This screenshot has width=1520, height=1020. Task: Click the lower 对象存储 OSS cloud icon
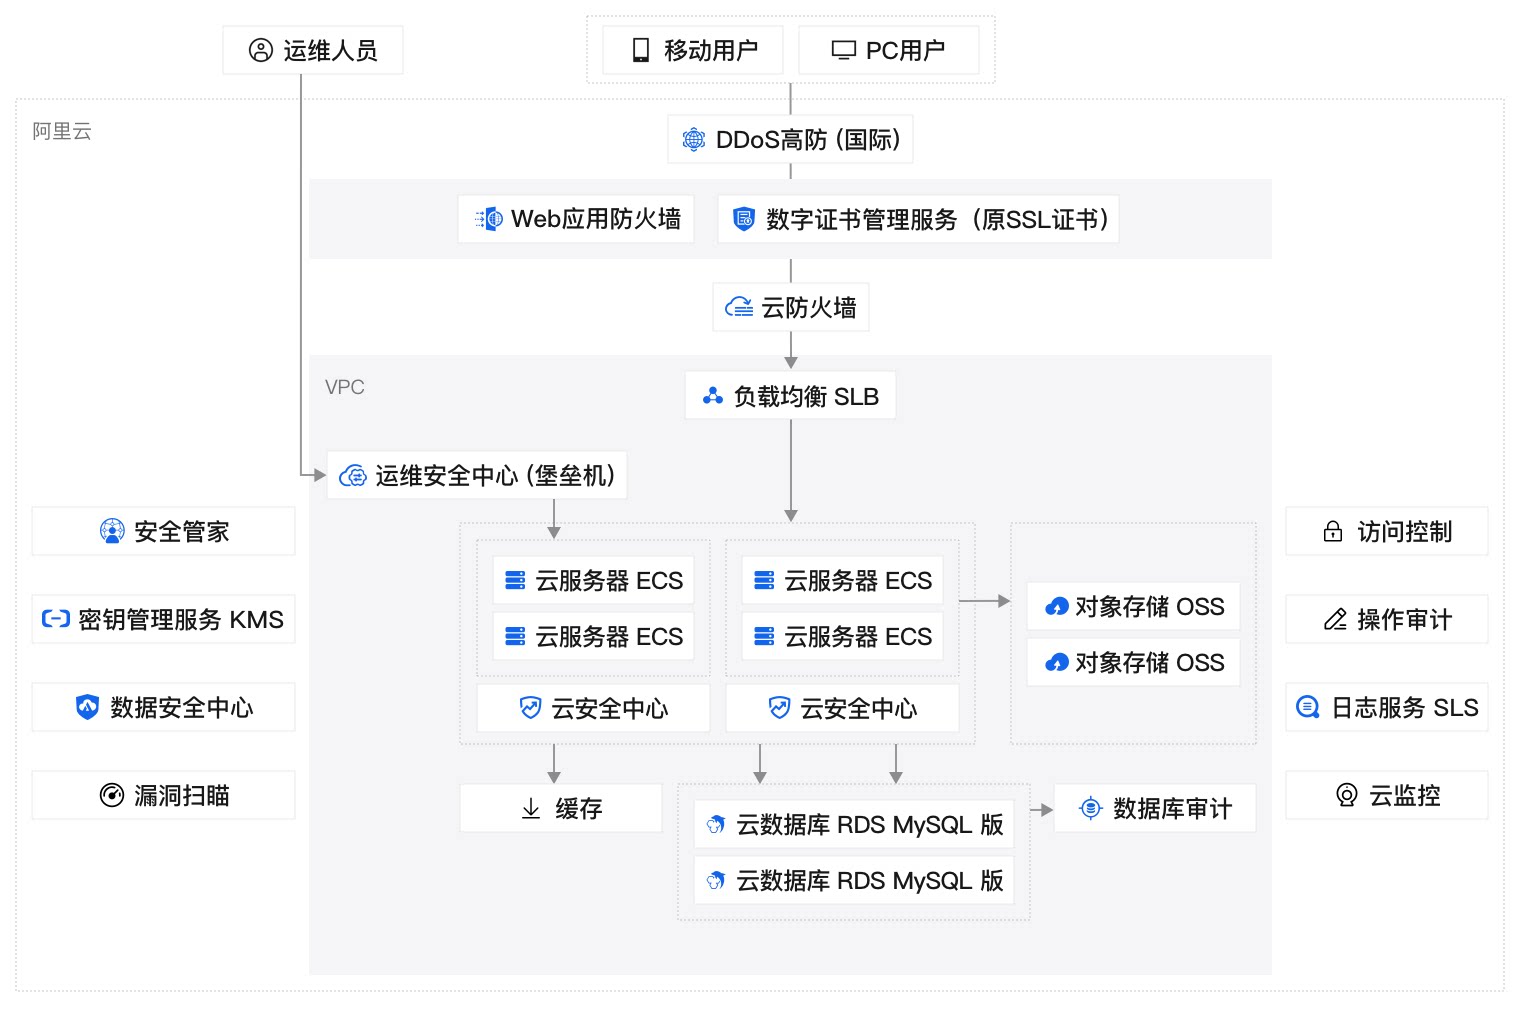click(1057, 662)
